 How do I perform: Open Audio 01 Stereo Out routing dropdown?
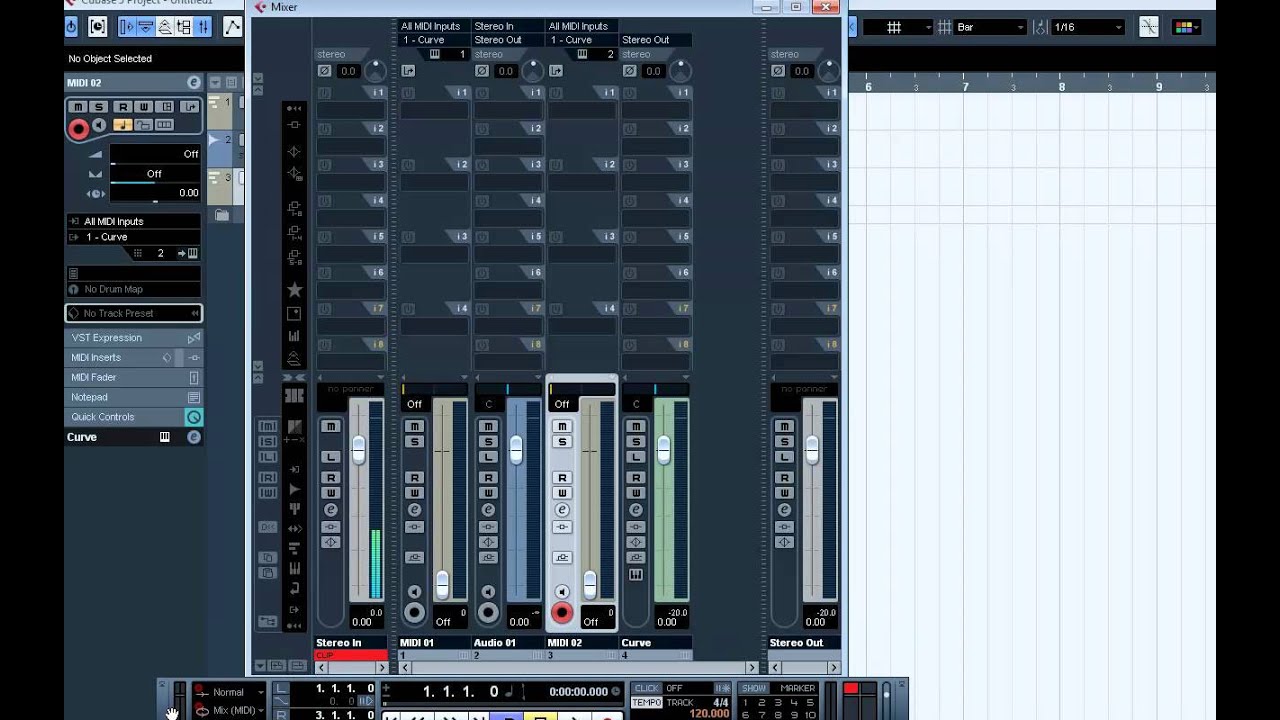coord(508,40)
